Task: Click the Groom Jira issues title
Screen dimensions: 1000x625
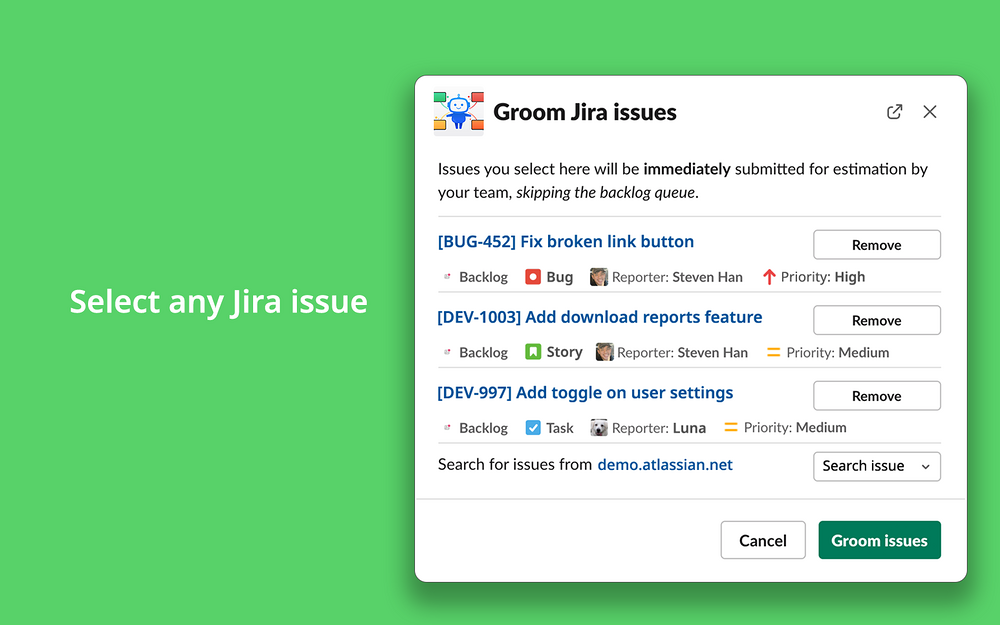Action: [x=584, y=112]
